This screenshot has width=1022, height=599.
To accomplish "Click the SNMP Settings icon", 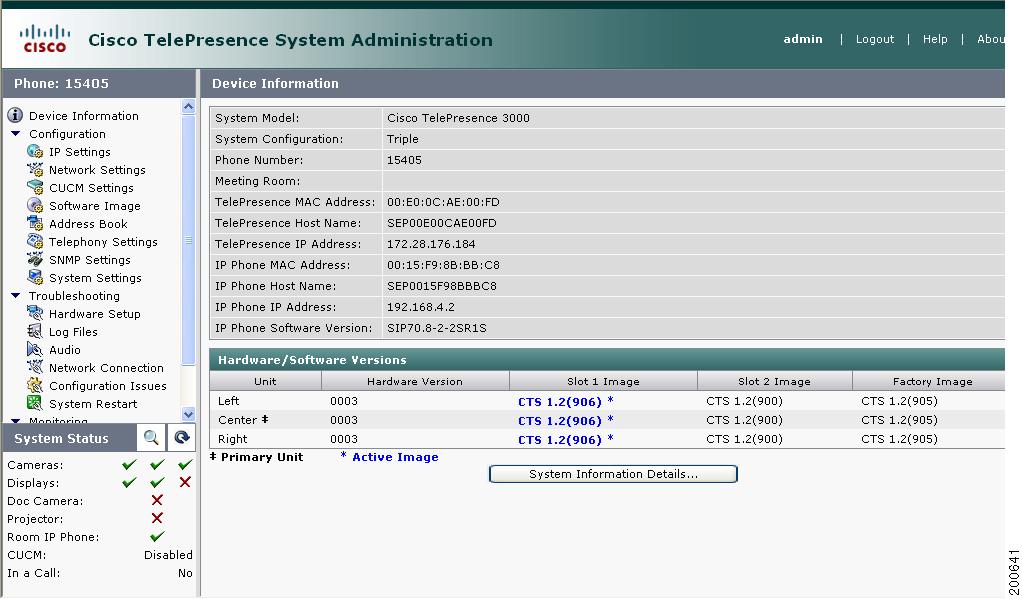I will pyautogui.click(x=35, y=259).
